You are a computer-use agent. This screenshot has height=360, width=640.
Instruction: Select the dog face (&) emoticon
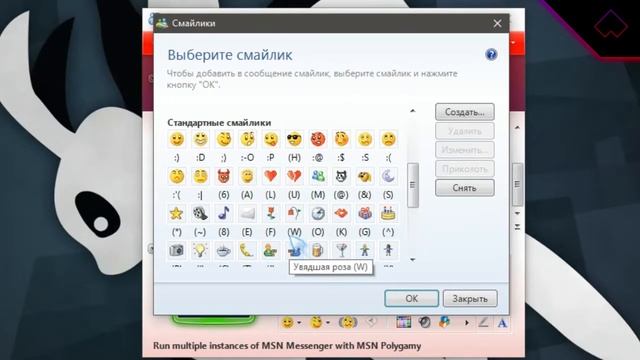pos(365,176)
